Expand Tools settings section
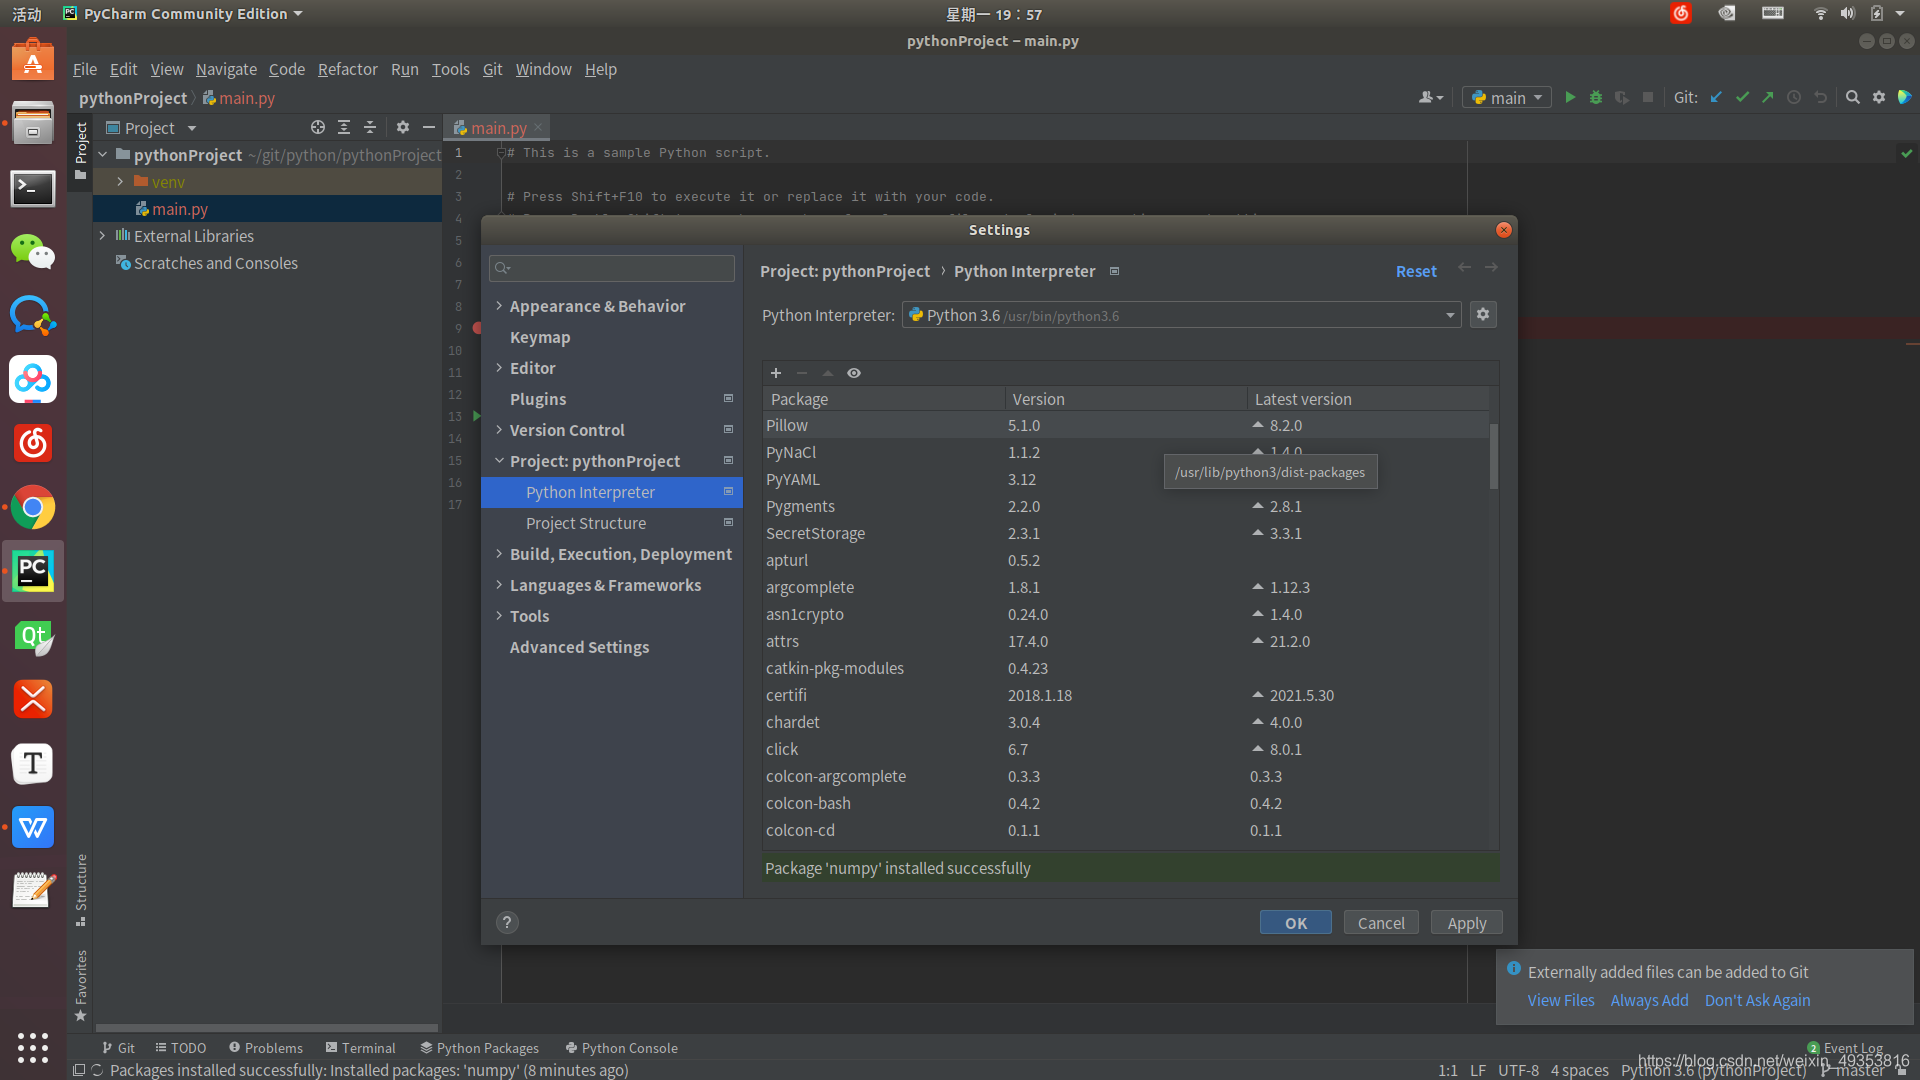Screen dimensions: 1920x1080 [499, 615]
